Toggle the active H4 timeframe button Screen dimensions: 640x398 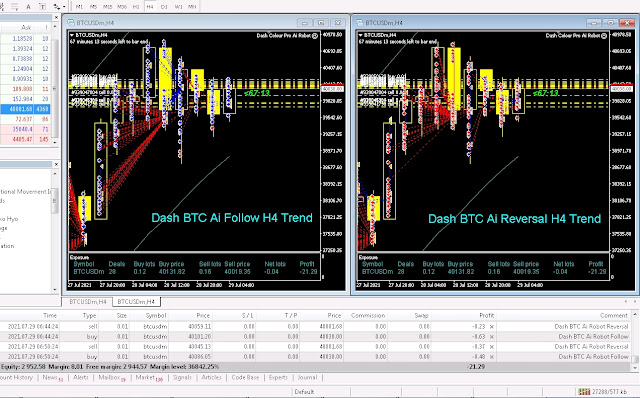[150, 7]
